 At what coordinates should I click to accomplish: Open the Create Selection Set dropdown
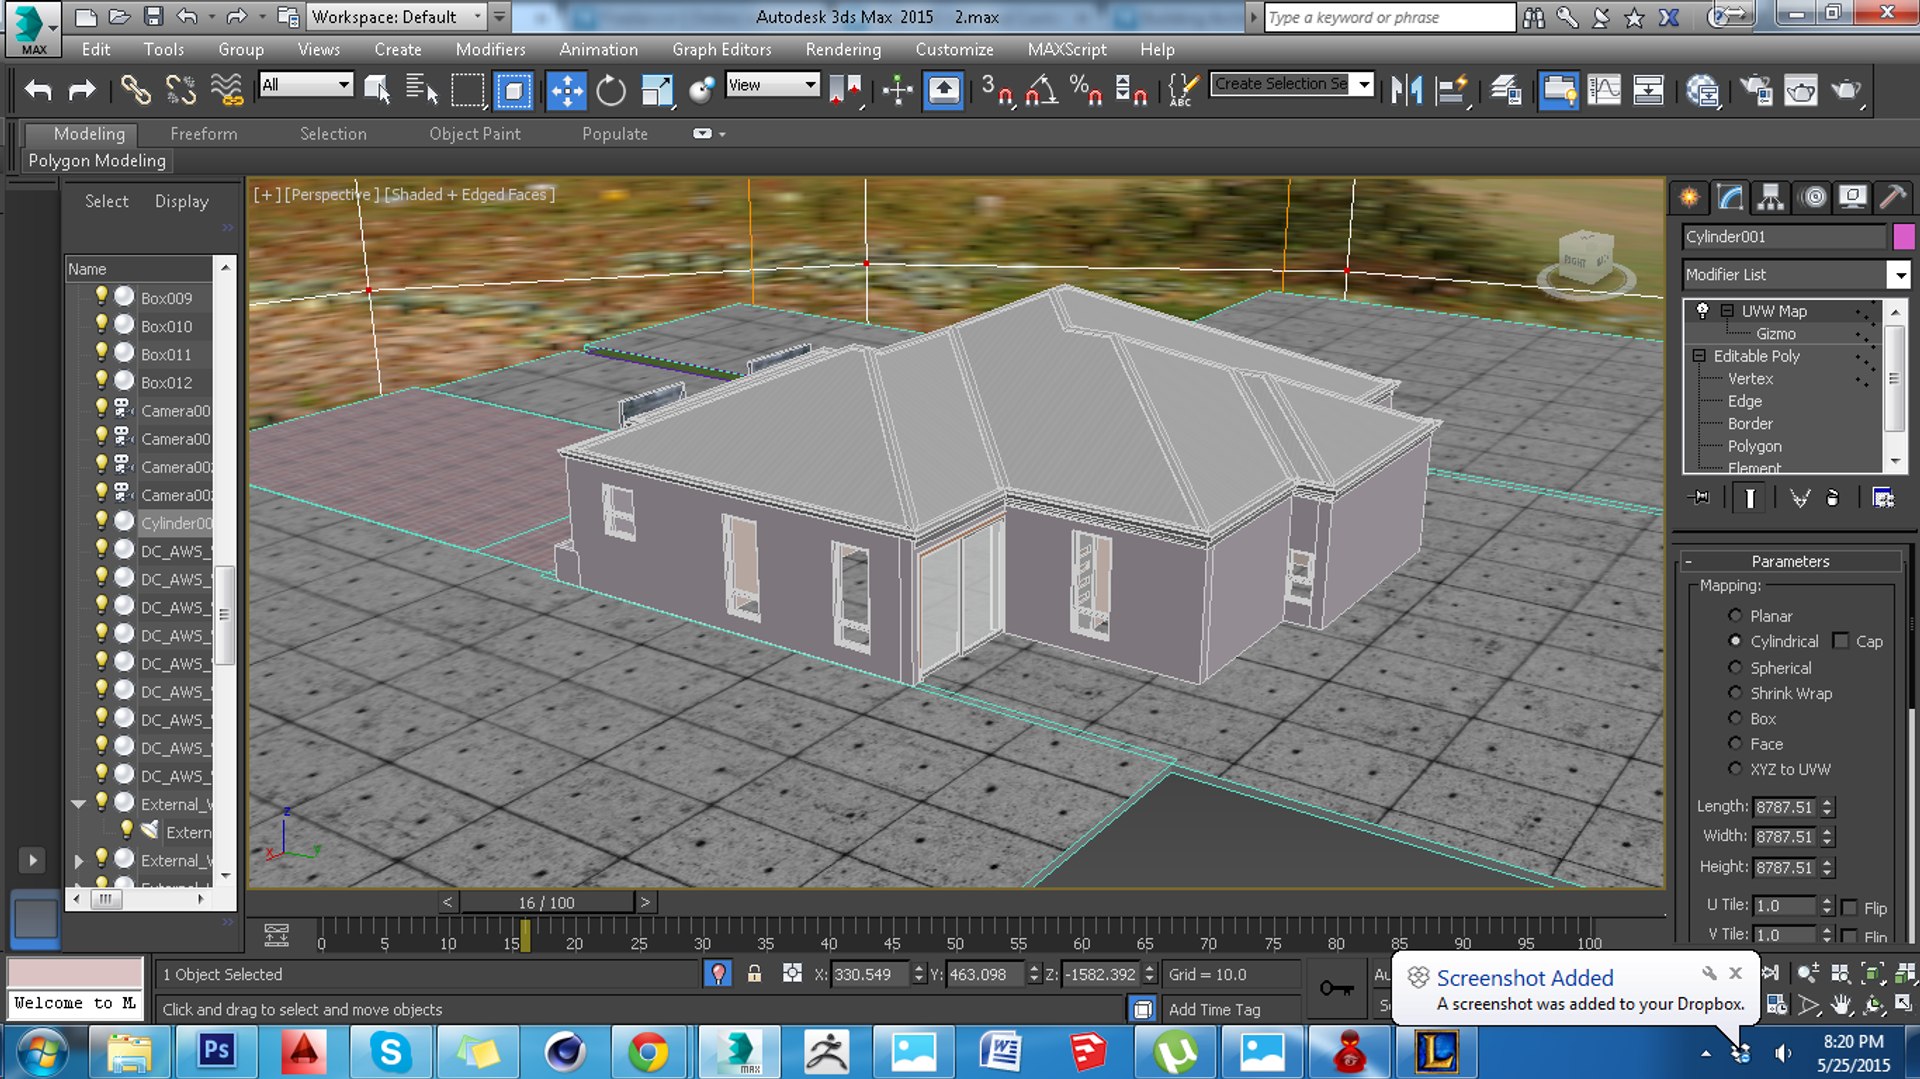pyautogui.click(x=1364, y=85)
